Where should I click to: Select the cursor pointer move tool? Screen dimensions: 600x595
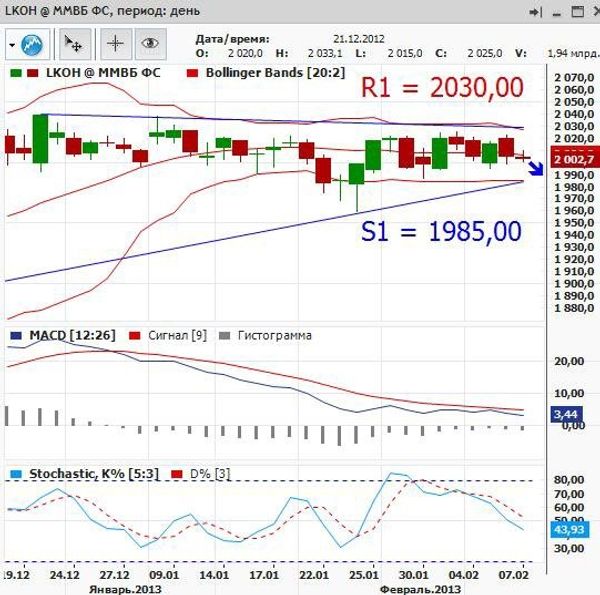(73, 44)
